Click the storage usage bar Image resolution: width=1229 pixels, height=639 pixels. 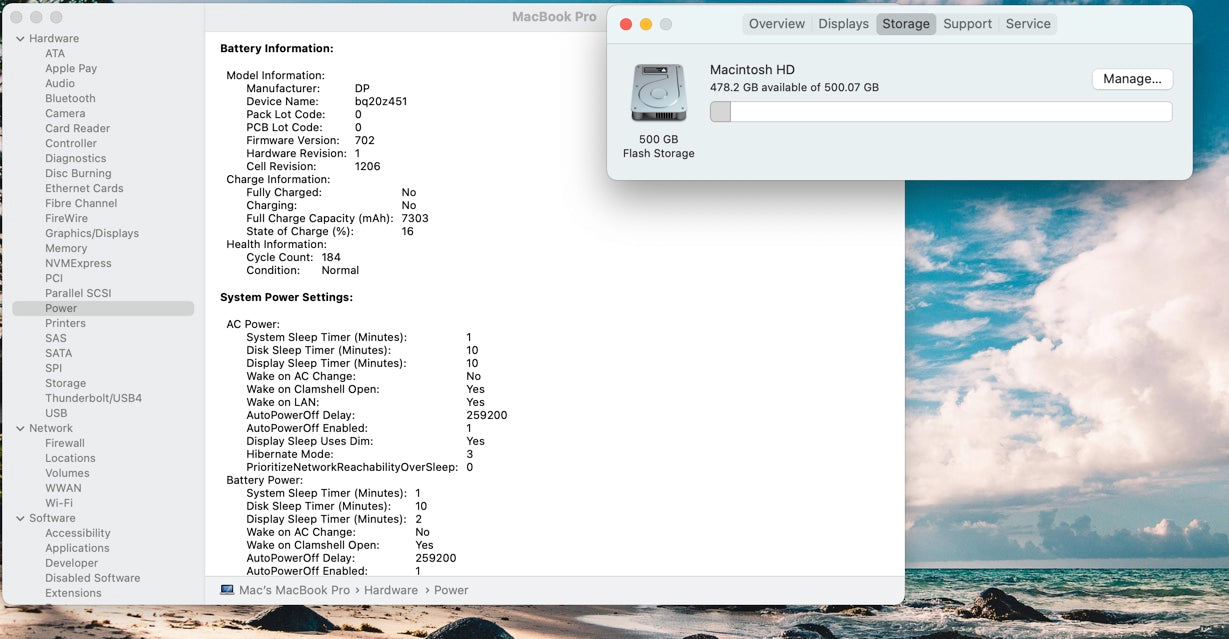(x=940, y=112)
